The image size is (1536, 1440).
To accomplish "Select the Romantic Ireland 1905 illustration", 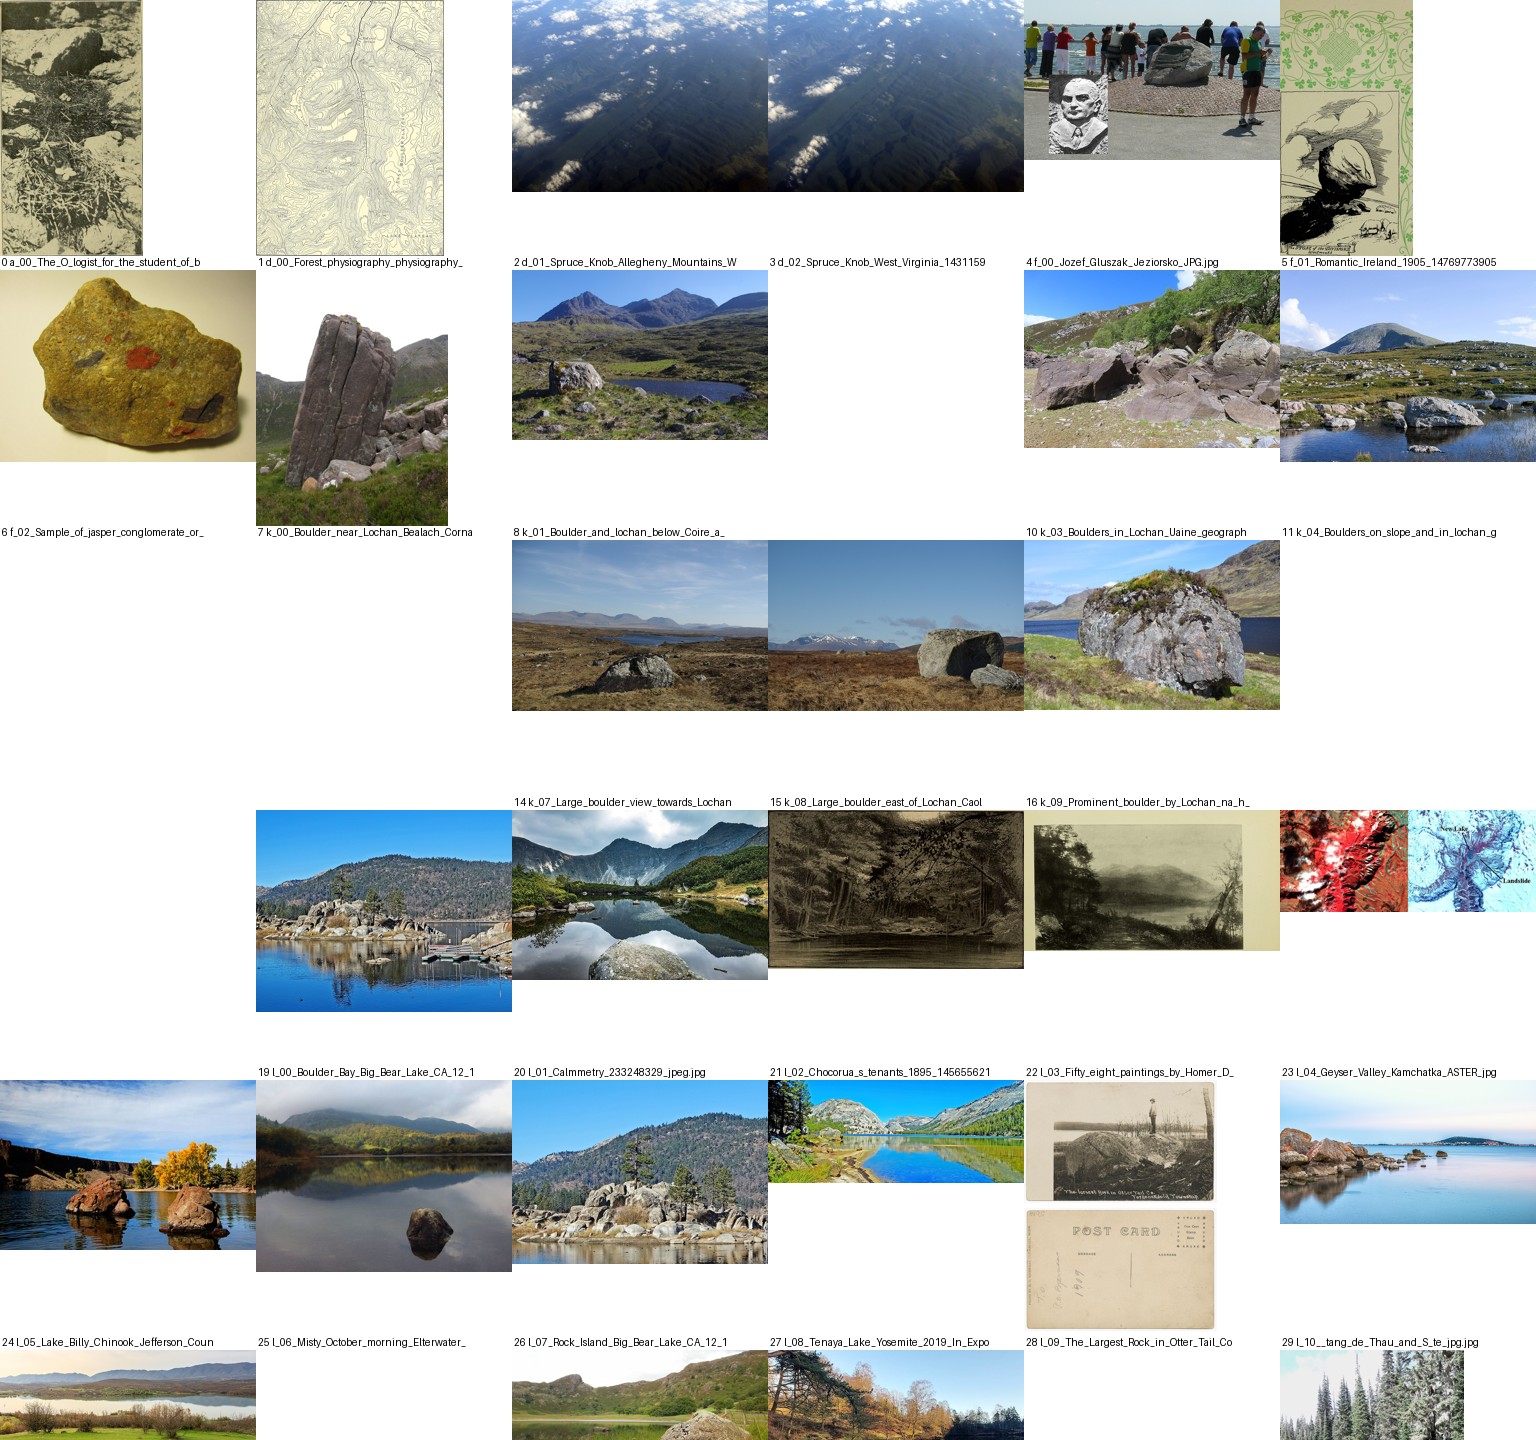I will (1346, 127).
